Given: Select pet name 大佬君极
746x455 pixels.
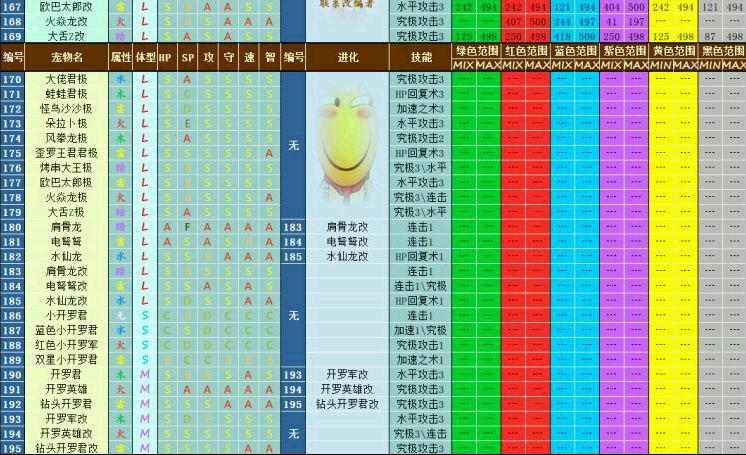Looking at the screenshot, I should pyautogui.click(x=67, y=79).
